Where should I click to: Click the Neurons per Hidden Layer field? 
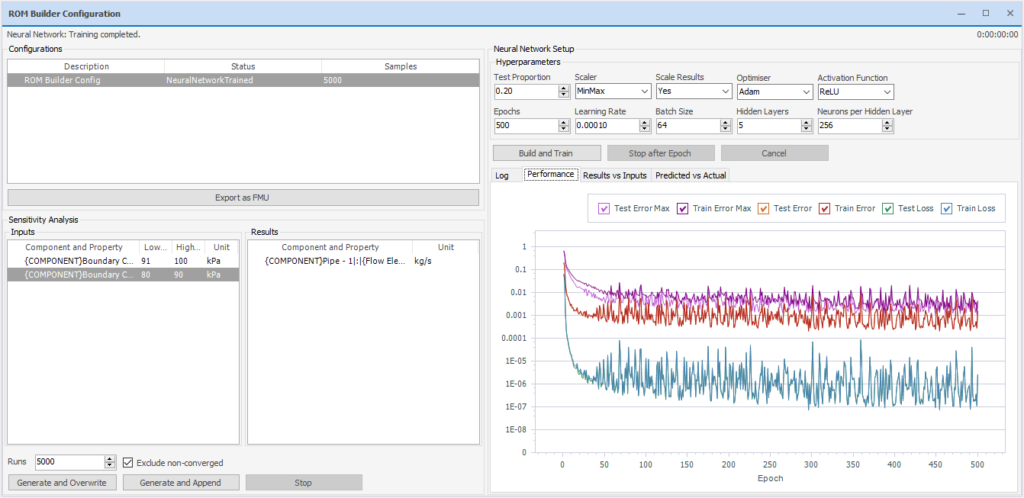coord(850,125)
